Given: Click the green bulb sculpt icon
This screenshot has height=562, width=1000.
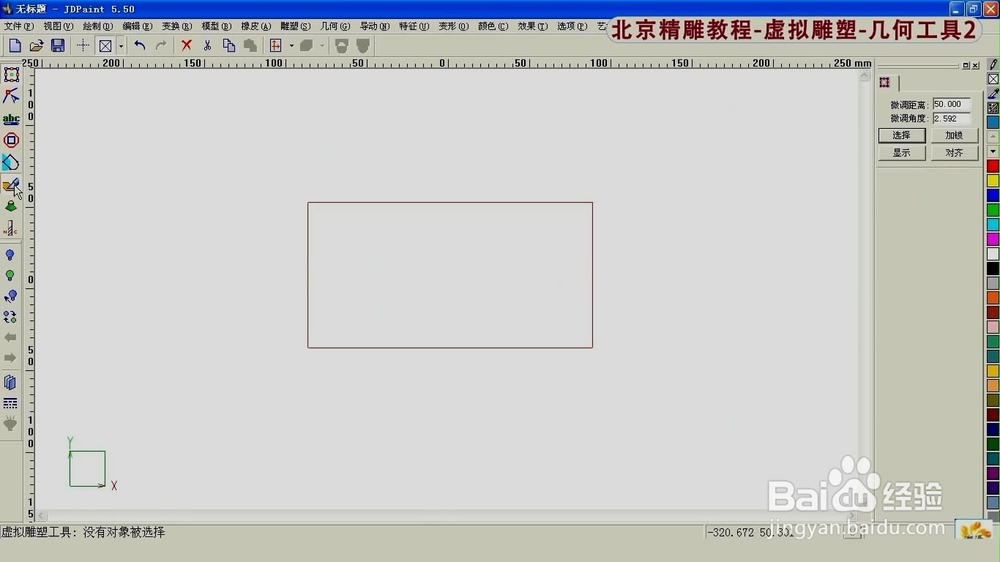Looking at the screenshot, I should [x=10, y=276].
